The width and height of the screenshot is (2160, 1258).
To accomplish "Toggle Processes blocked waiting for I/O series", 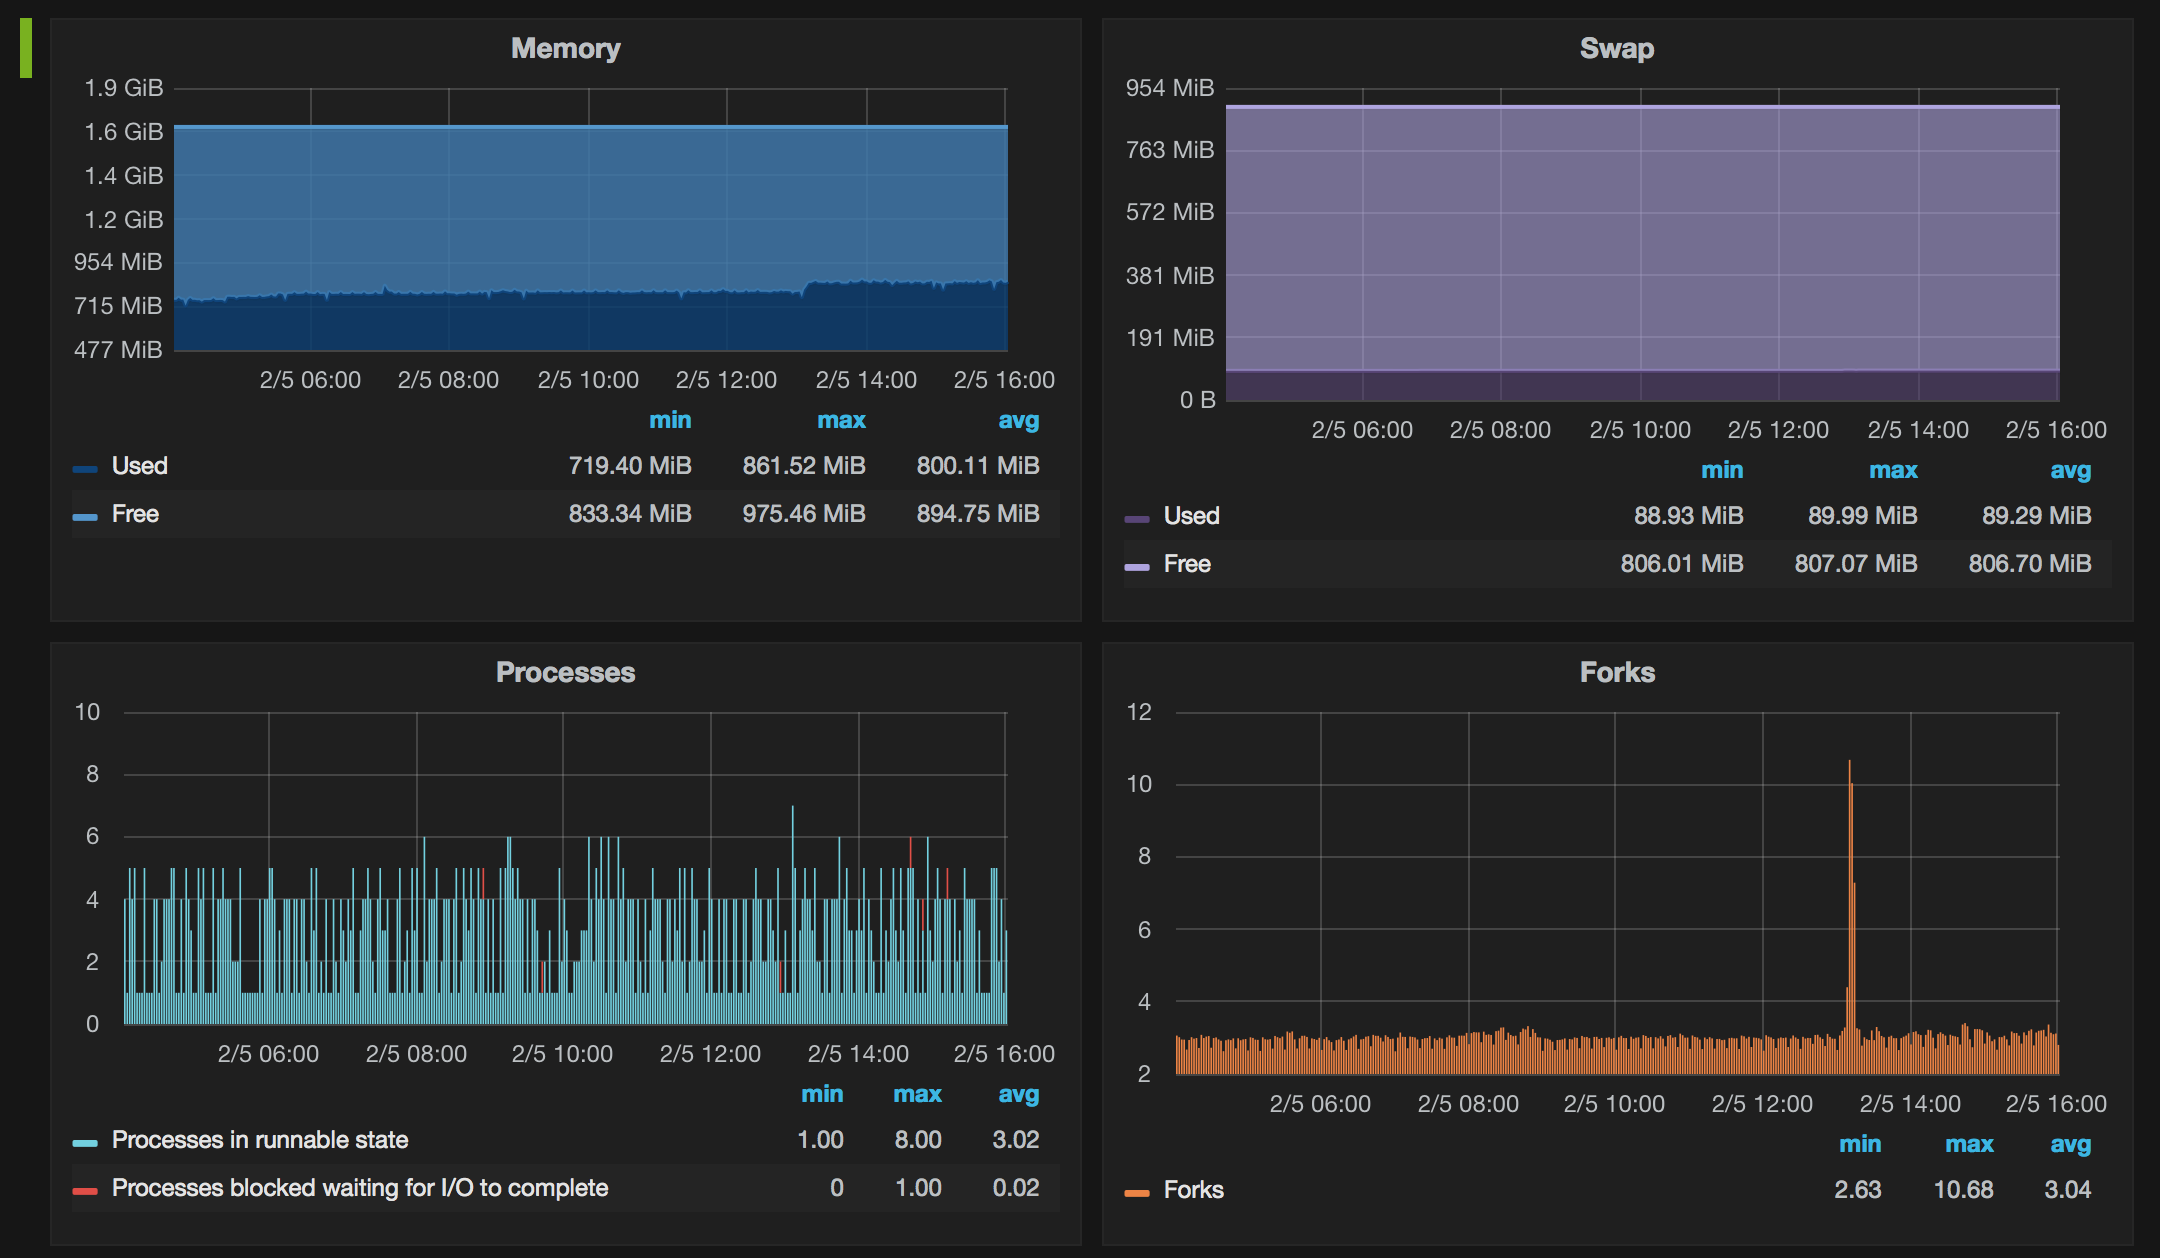I will 360,1188.
